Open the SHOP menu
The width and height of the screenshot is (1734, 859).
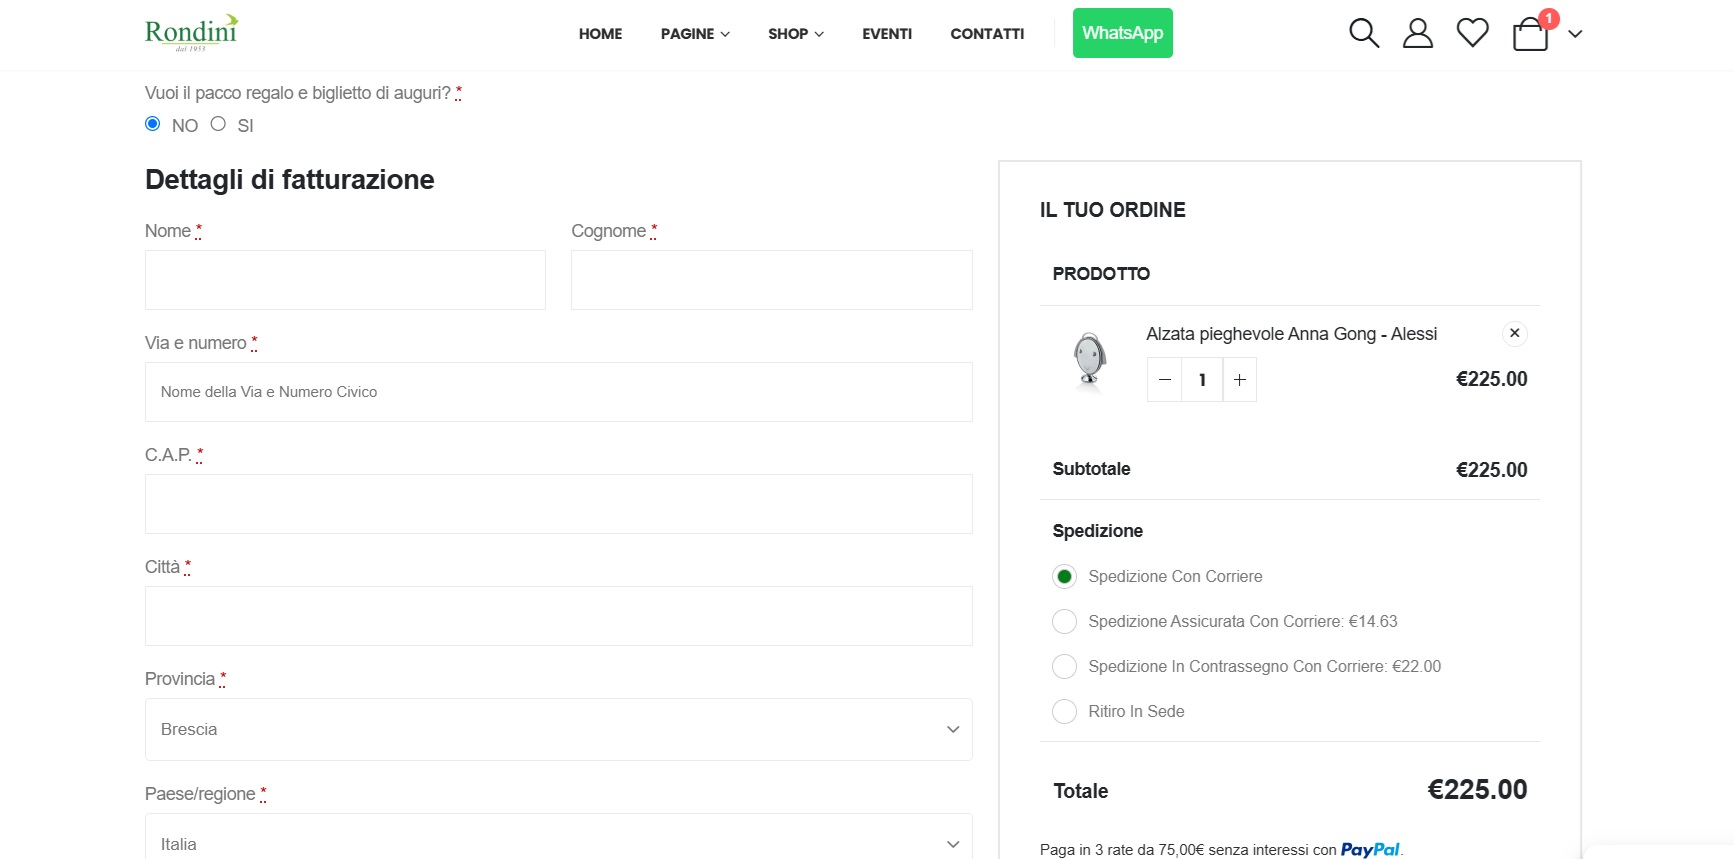pos(796,33)
